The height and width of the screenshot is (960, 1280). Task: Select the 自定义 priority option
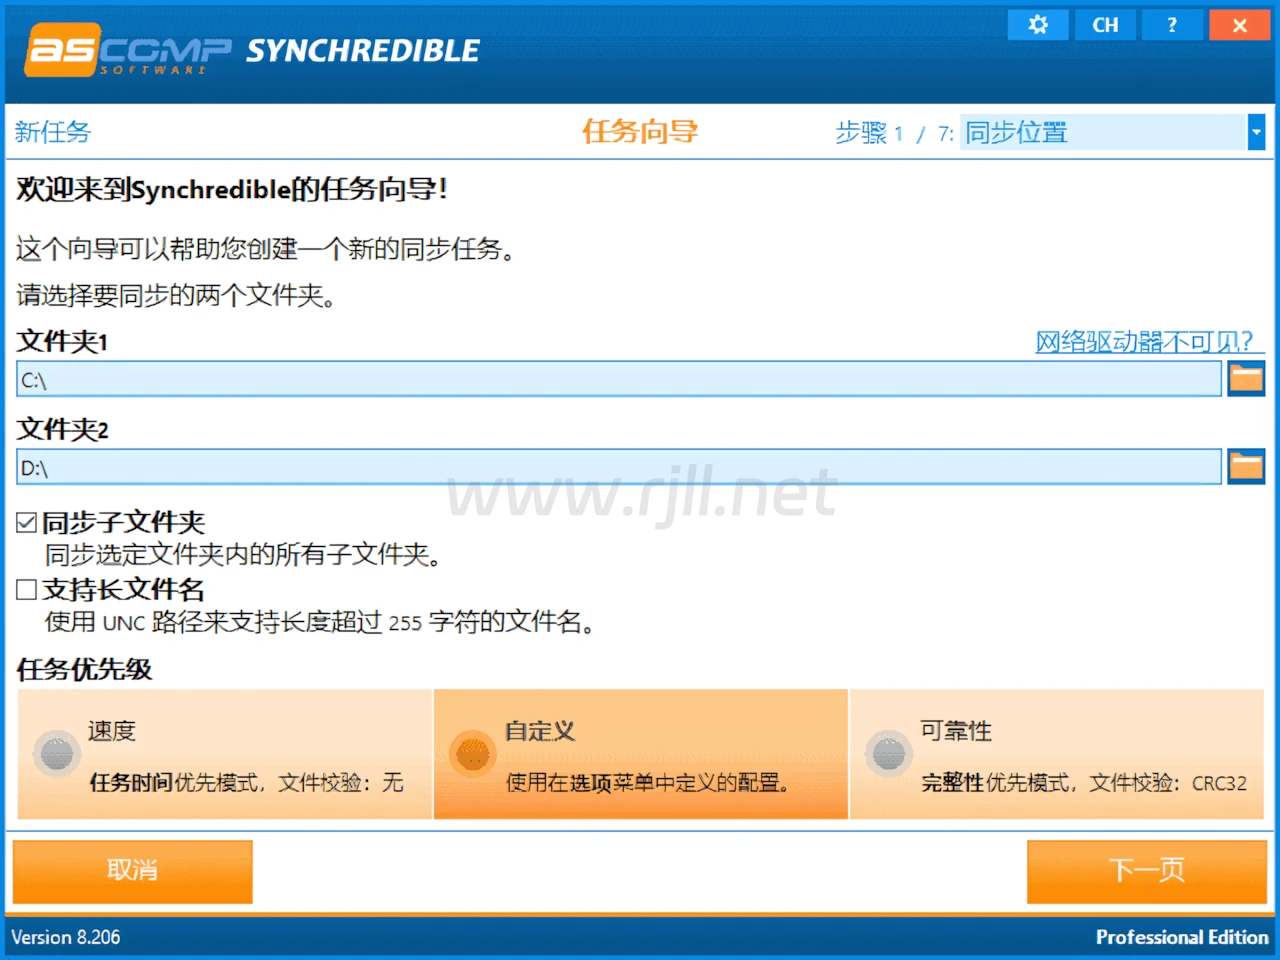point(473,753)
